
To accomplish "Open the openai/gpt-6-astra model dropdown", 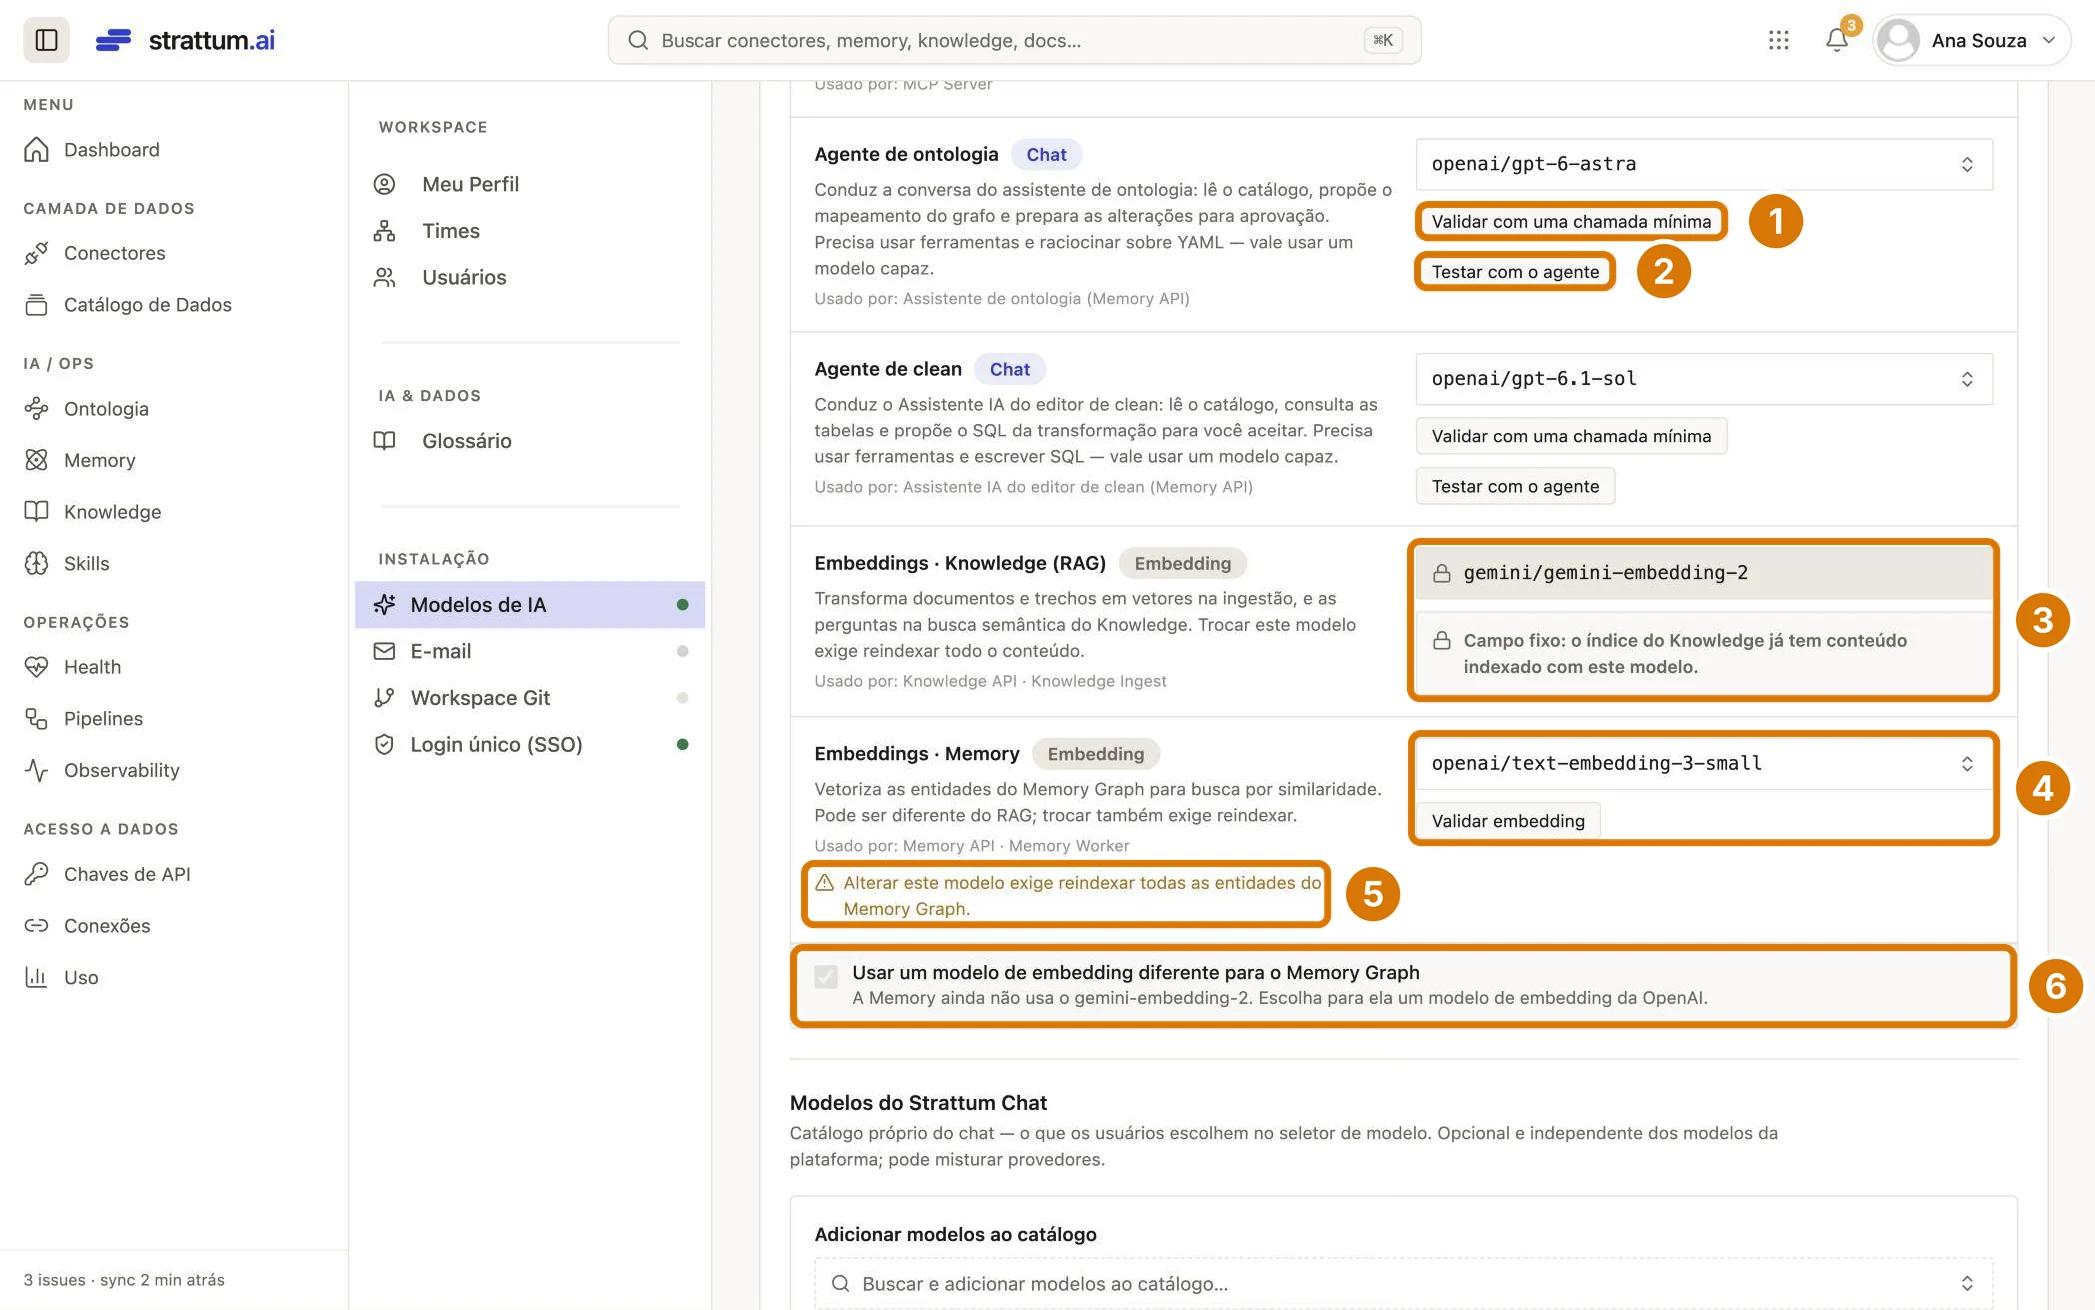I will [1704, 164].
